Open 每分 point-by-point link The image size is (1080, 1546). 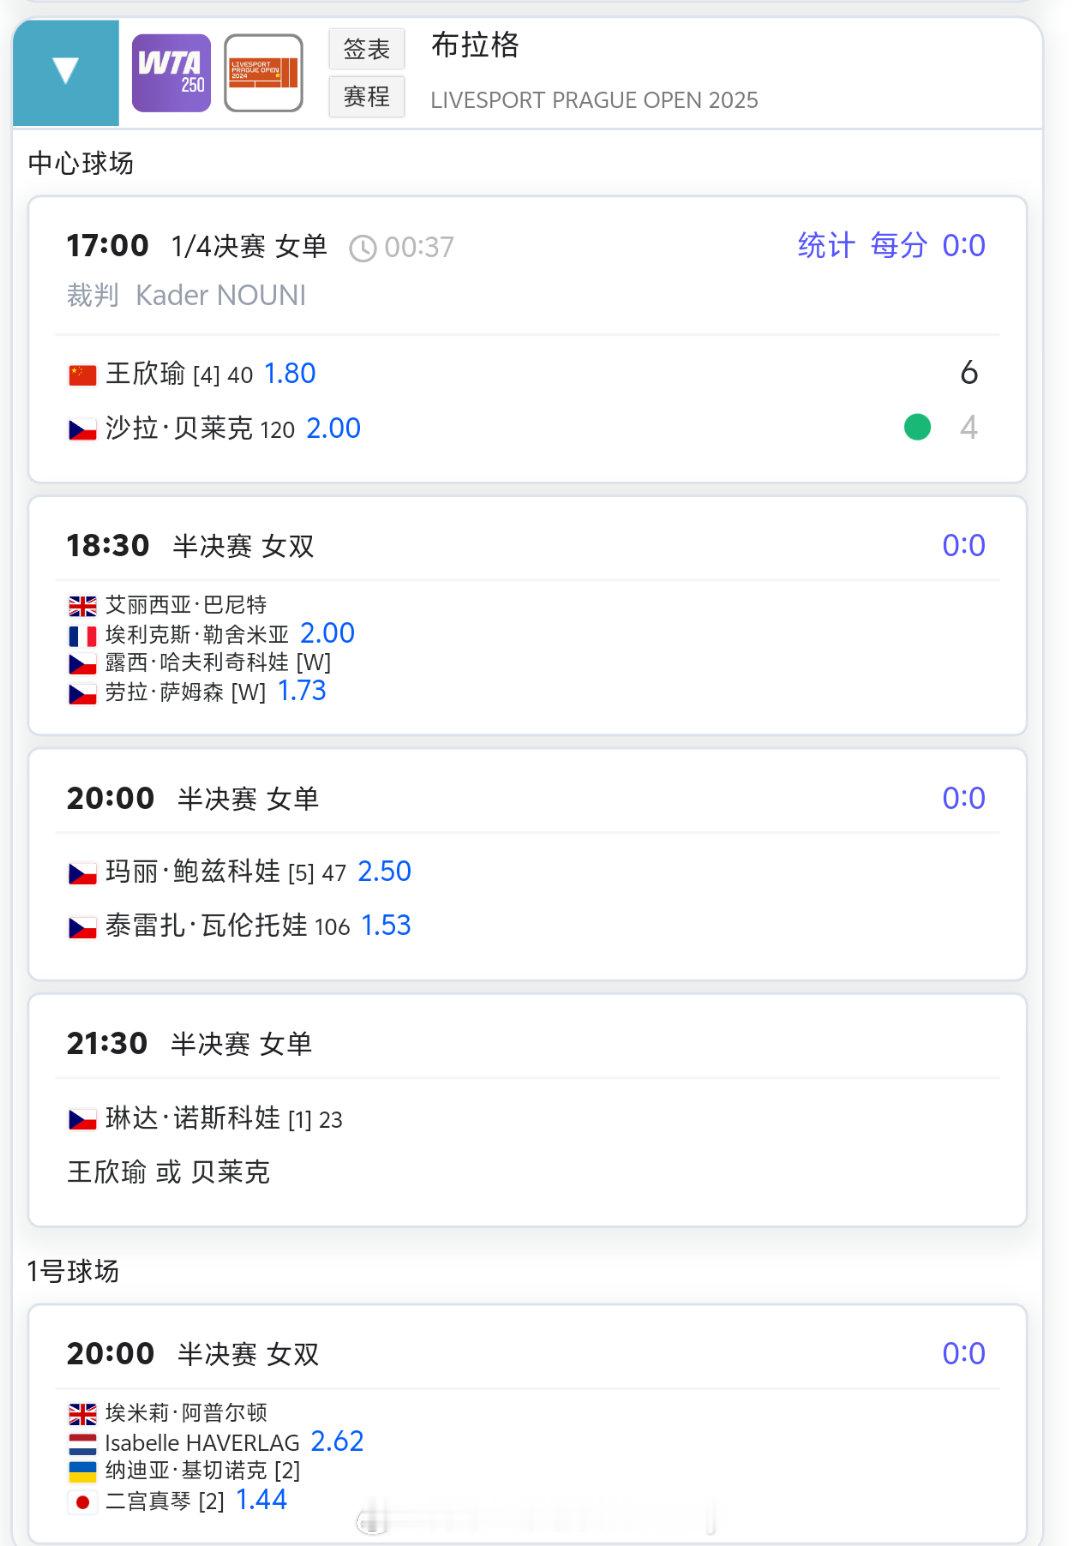pyautogui.click(x=899, y=245)
